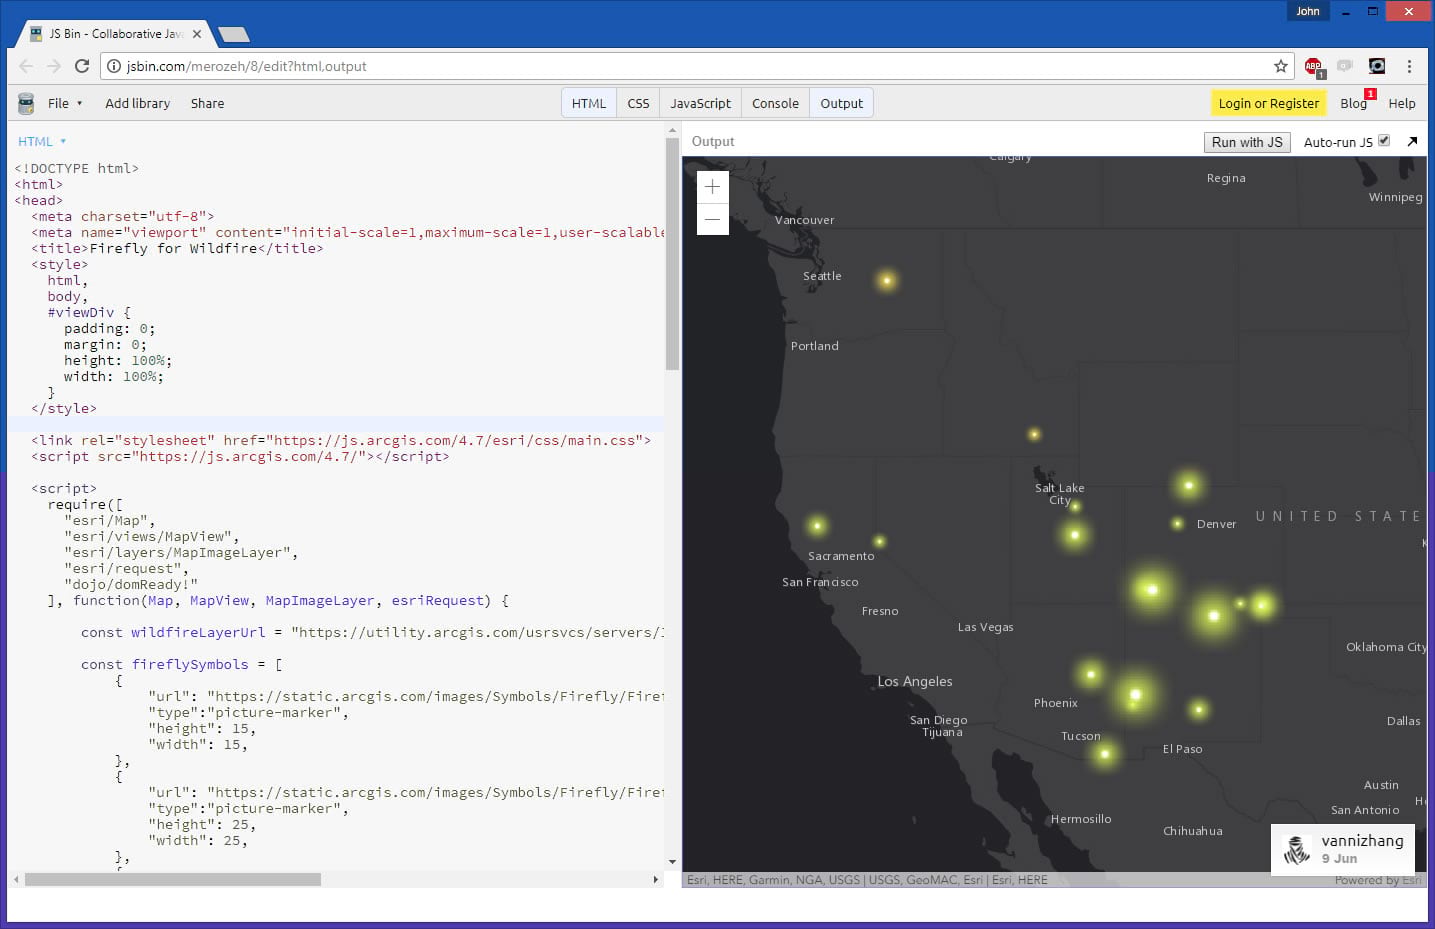The width and height of the screenshot is (1435, 929).
Task: Click the 9 Jun date text
Action: point(1339,859)
